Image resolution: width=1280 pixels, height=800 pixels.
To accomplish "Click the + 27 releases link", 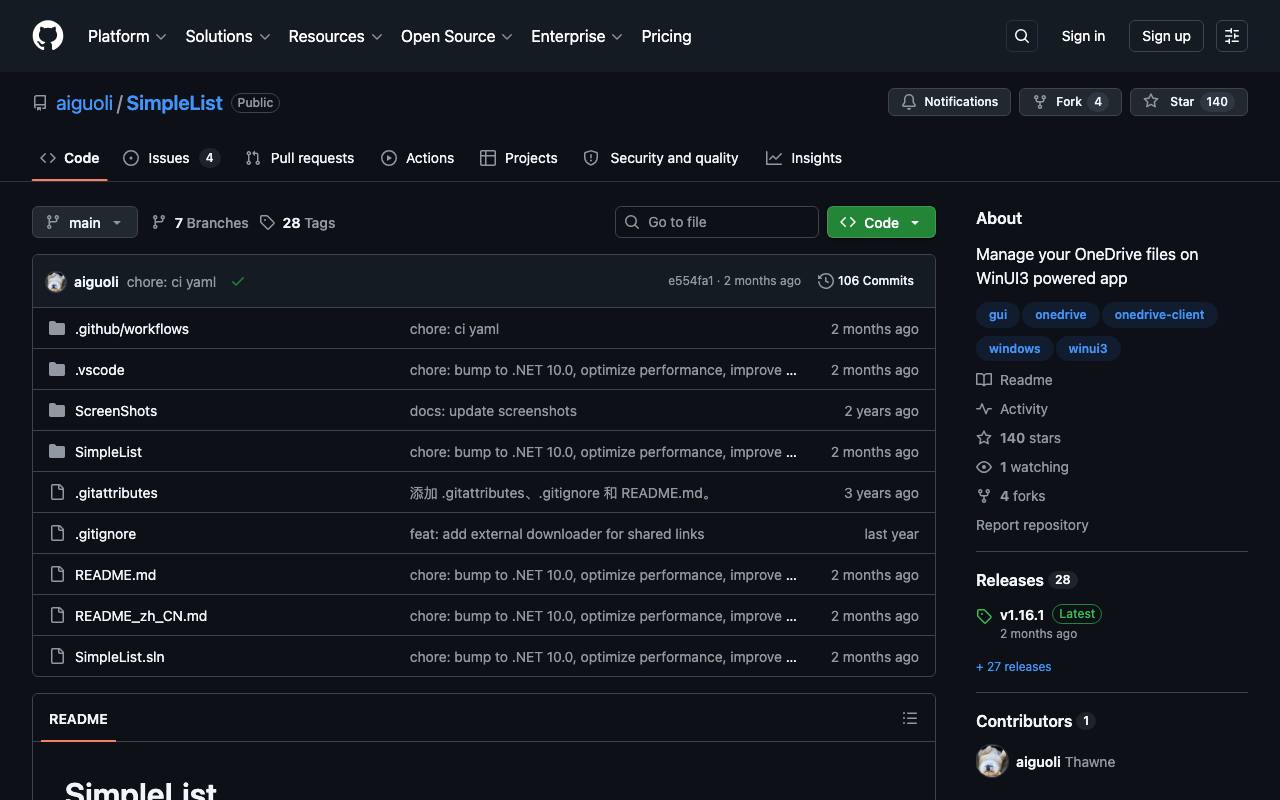I will [x=1014, y=667].
